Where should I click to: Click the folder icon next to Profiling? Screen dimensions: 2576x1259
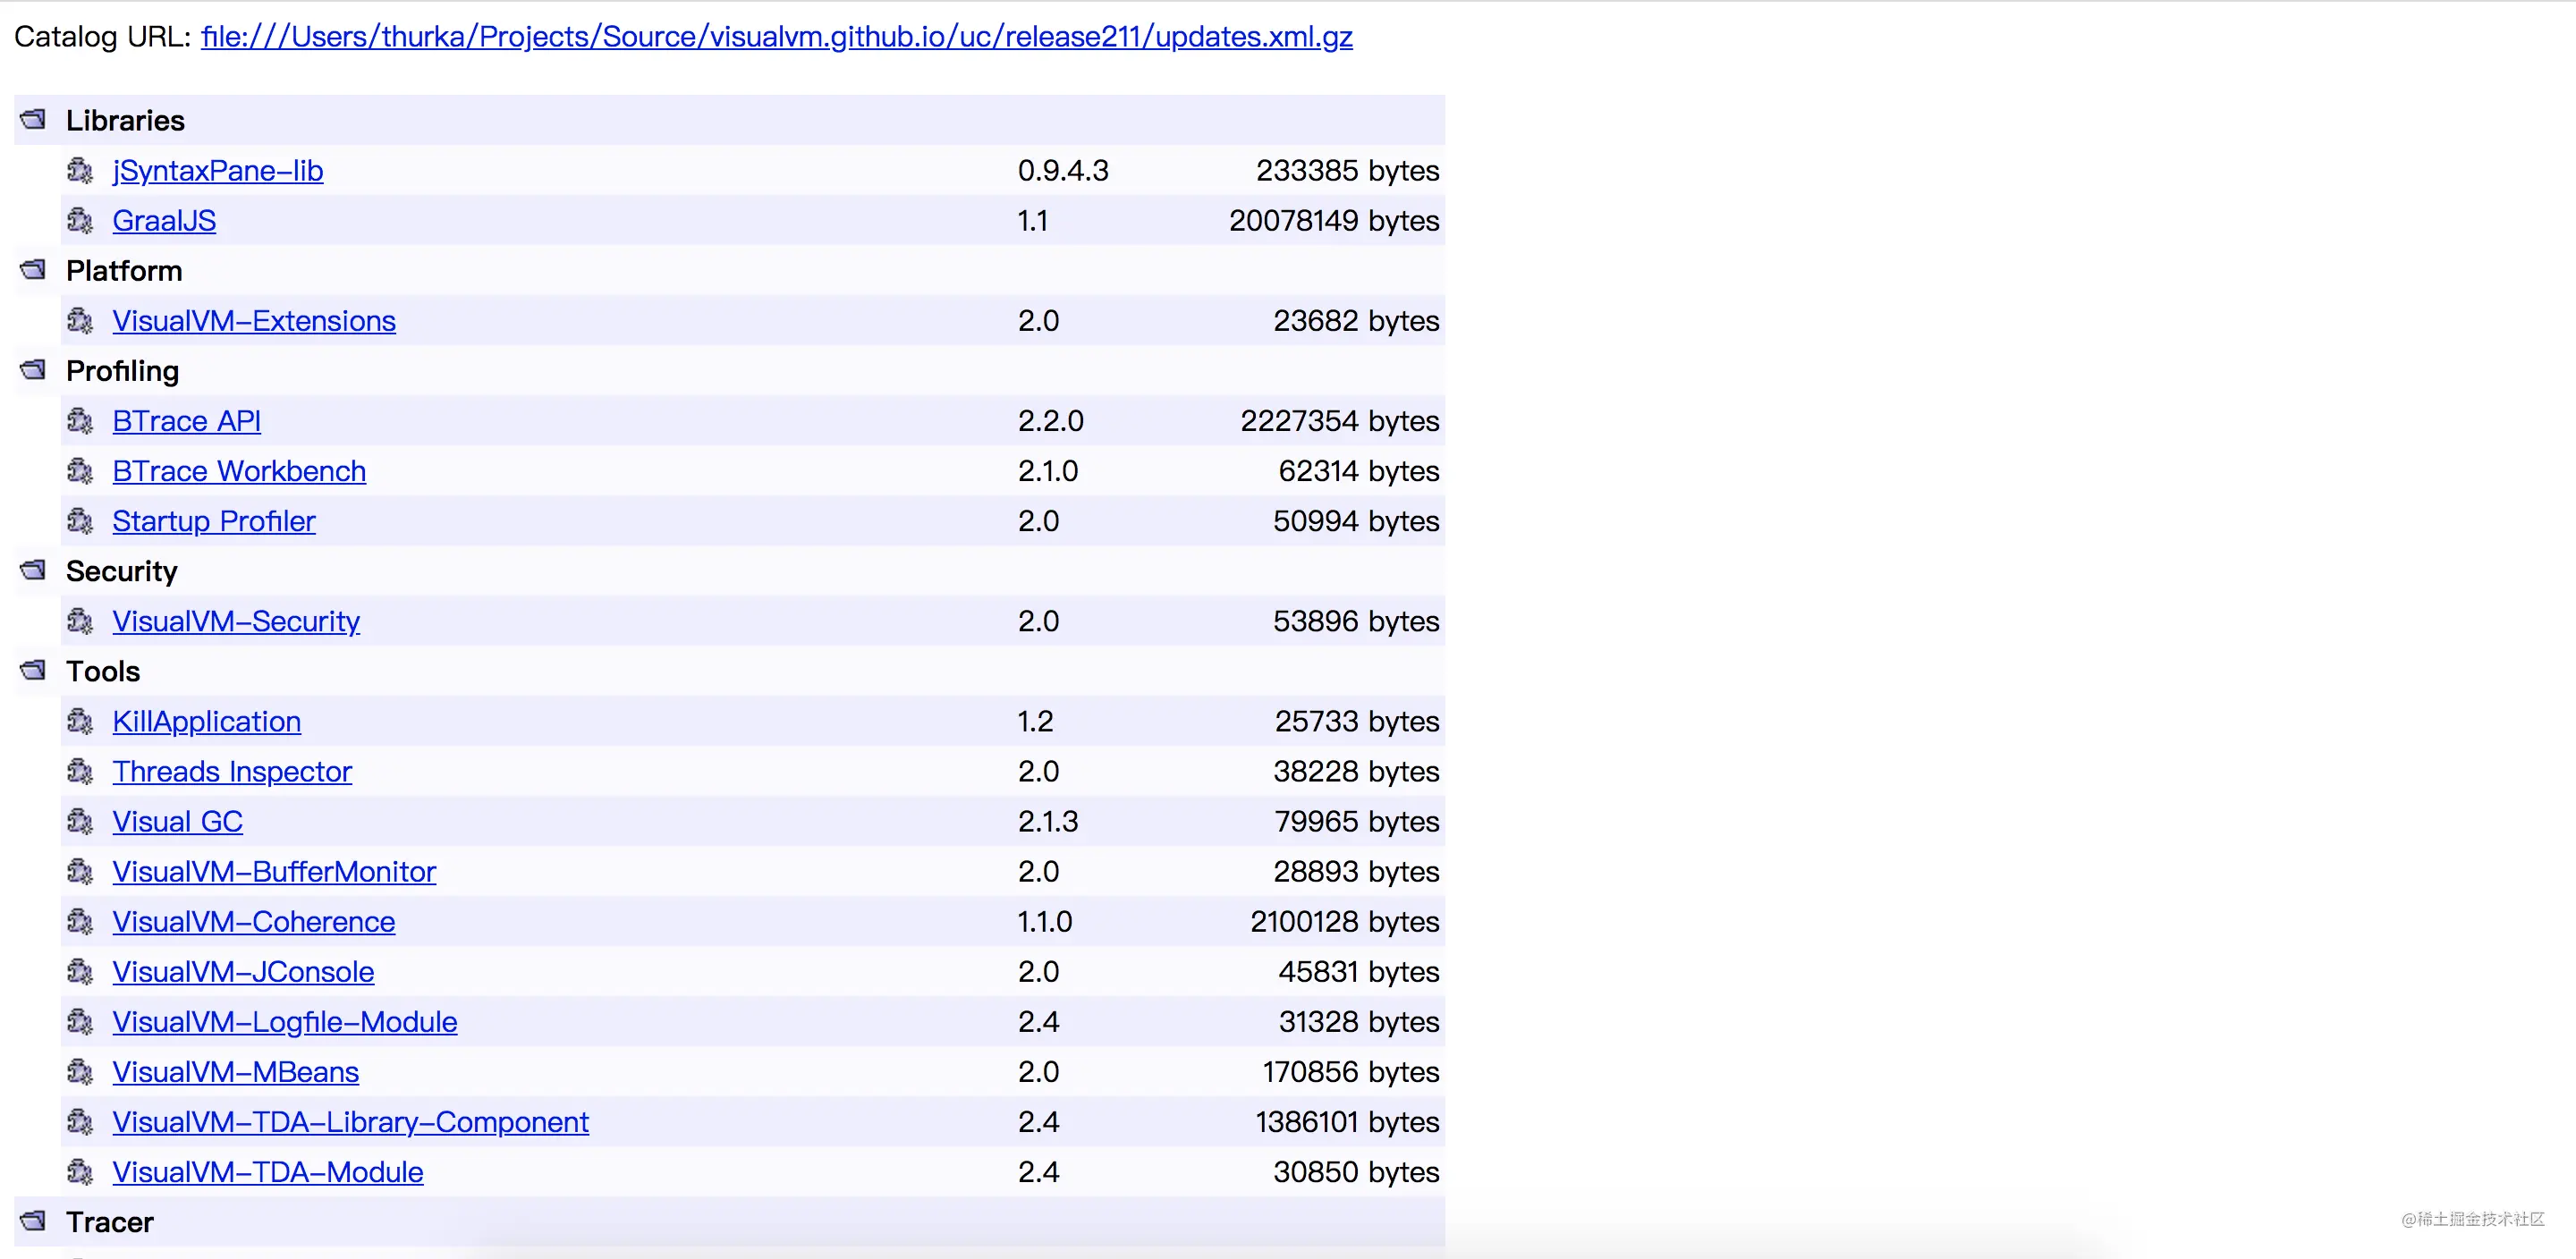point(33,369)
